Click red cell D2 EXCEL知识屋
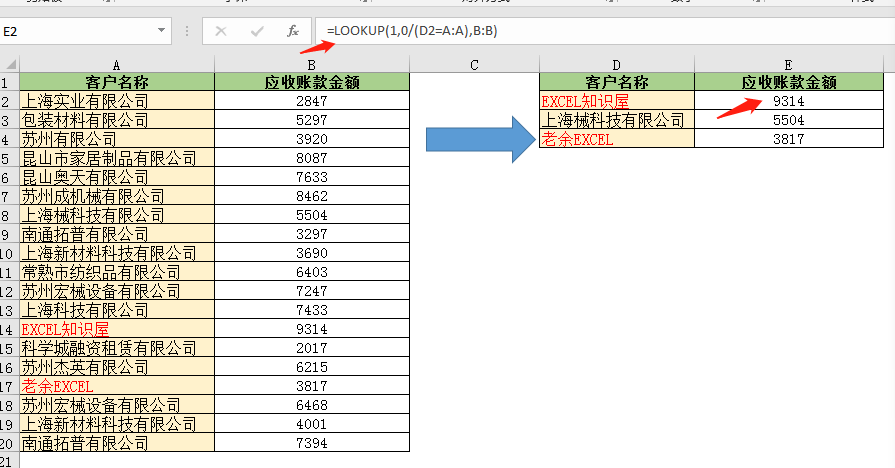Screen dimensions: 895x468 (x=616, y=101)
